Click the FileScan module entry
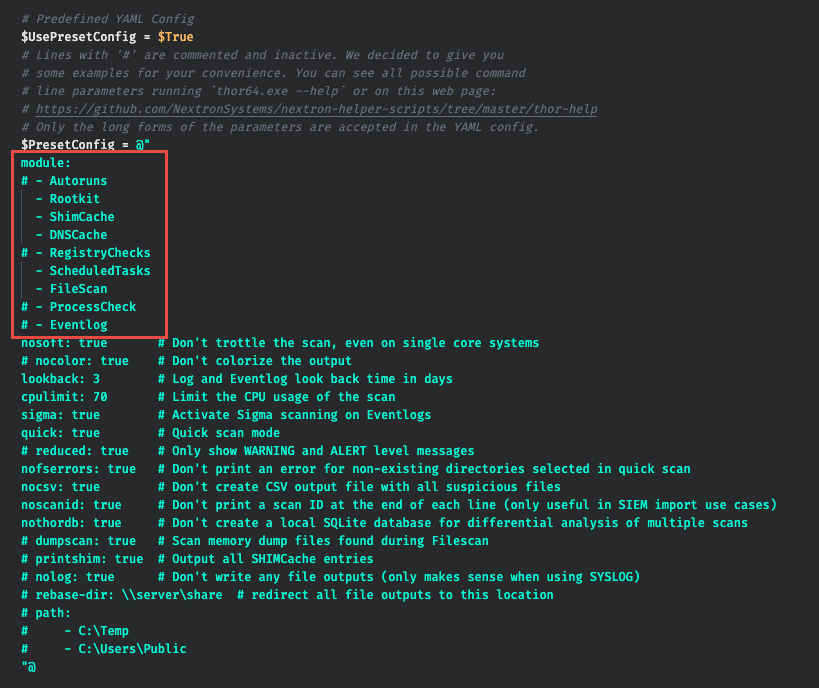Image resolution: width=819 pixels, height=688 pixels. pos(78,288)
